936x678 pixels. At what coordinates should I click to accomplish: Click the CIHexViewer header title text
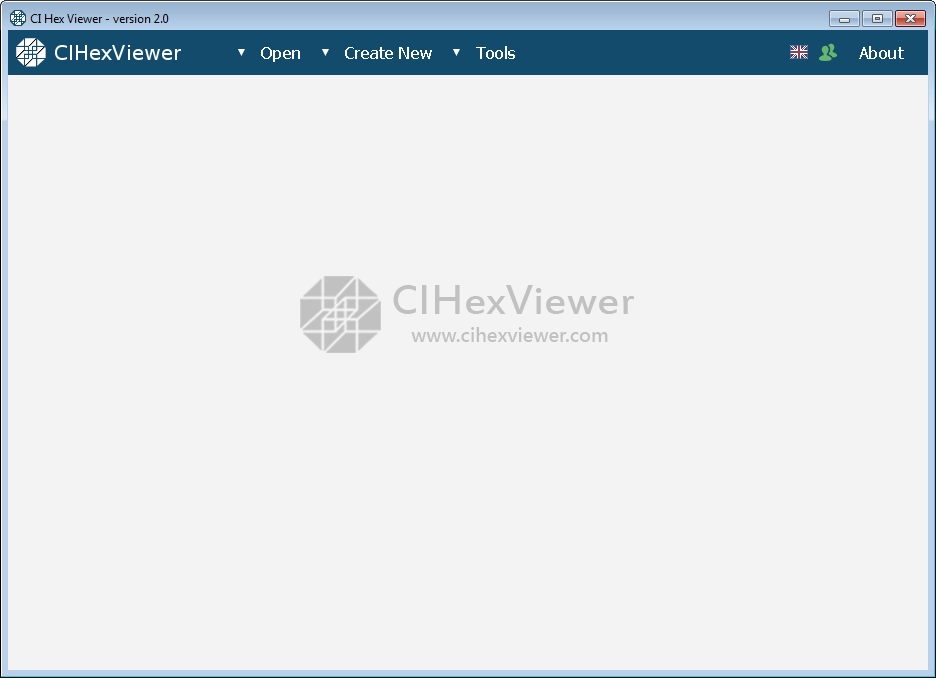(118, 53)
